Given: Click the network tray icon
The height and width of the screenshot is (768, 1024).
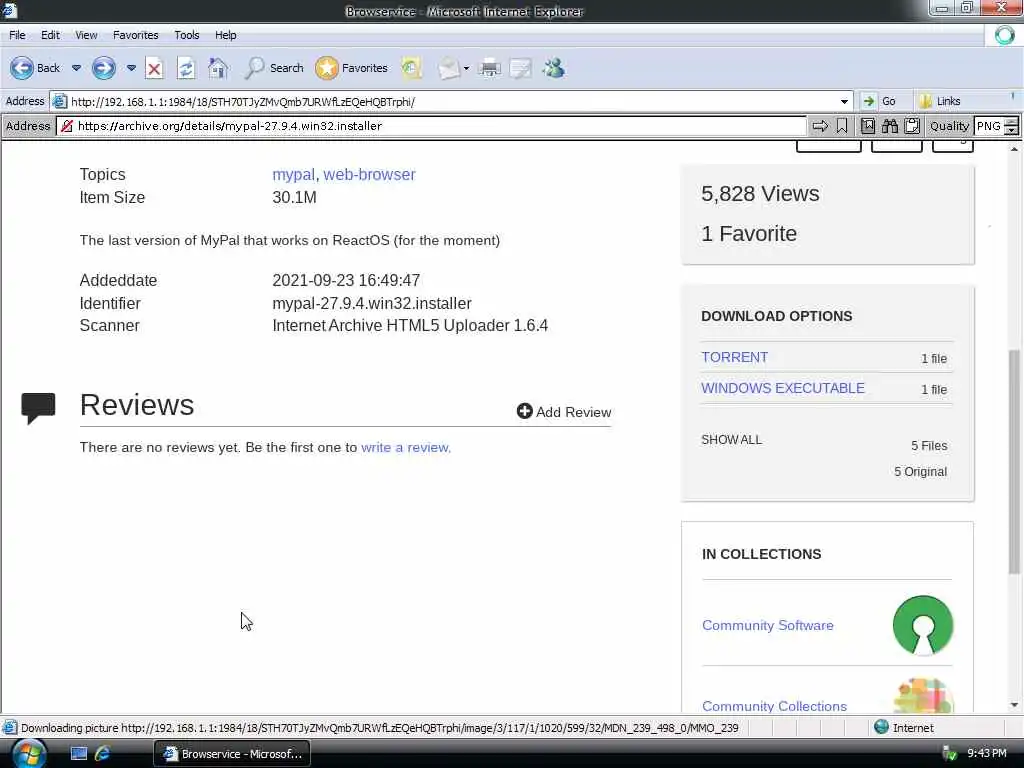Looking at the screenshot, I should pos(950,754).
